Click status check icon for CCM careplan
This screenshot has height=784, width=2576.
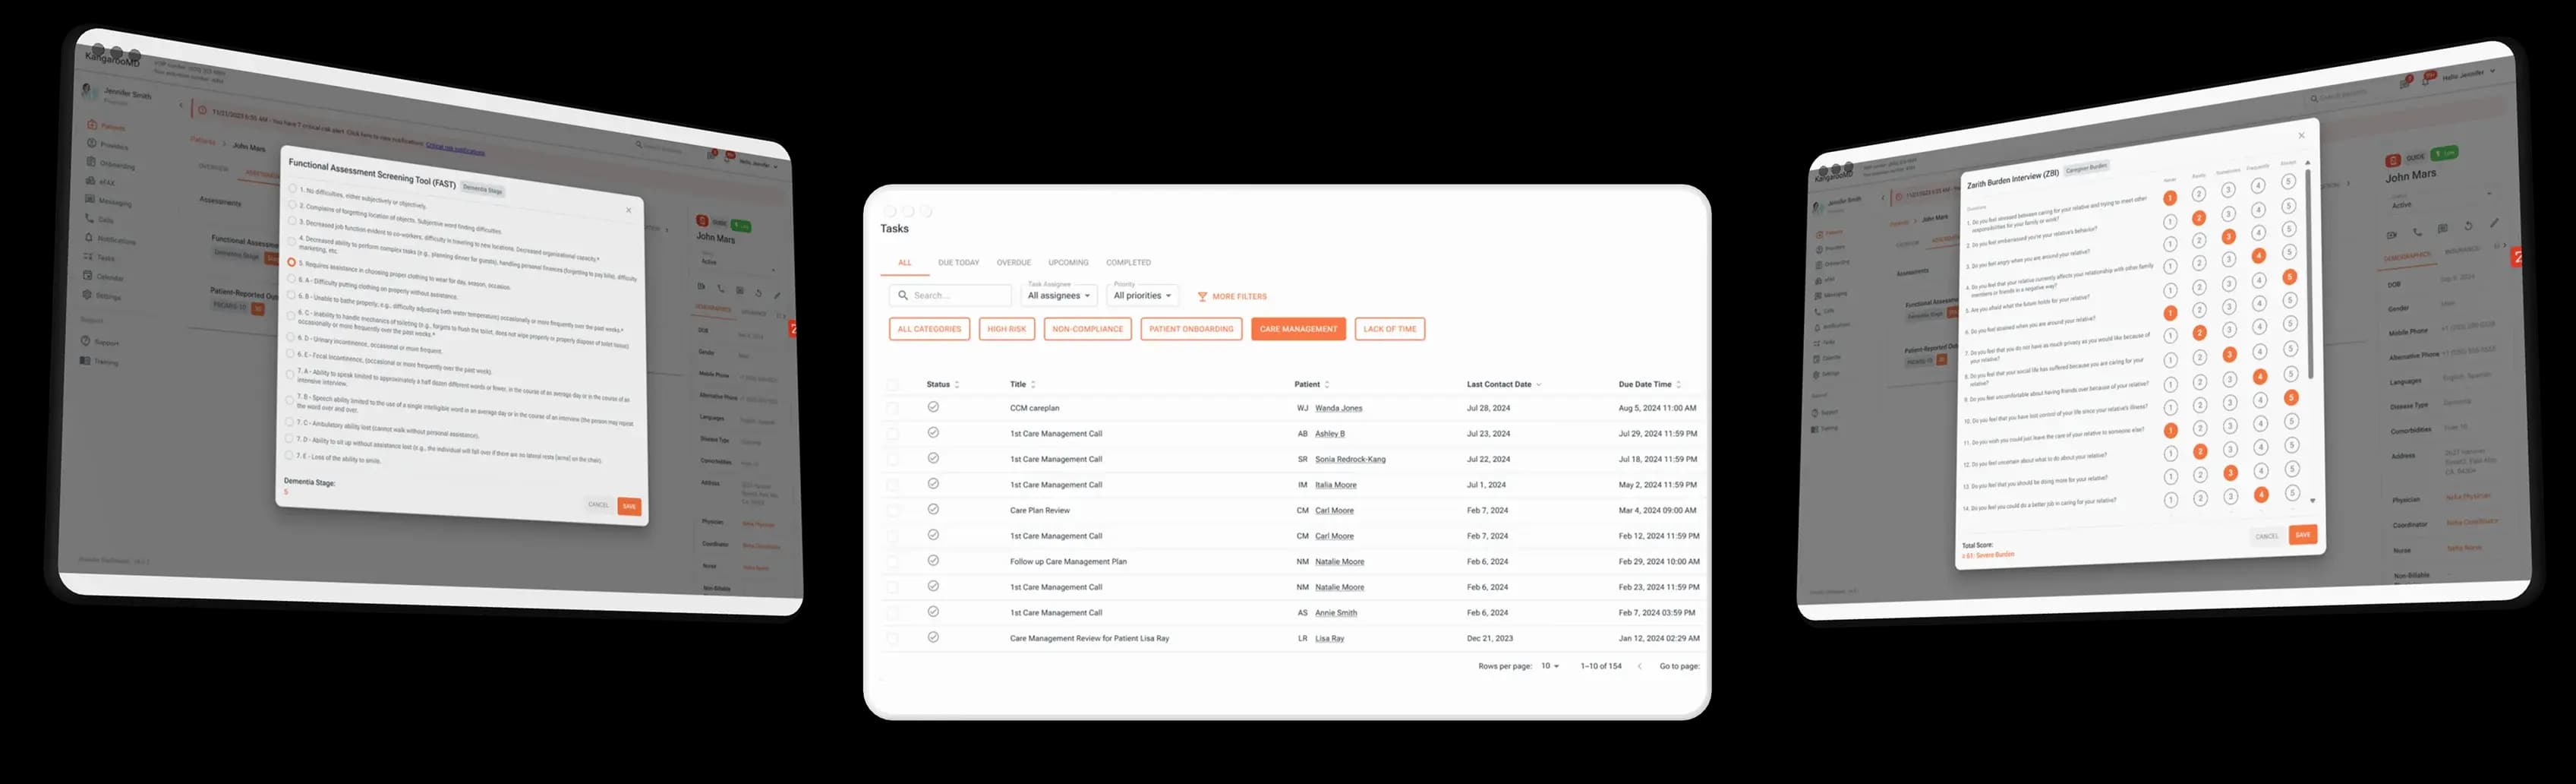tap(933, 407)
